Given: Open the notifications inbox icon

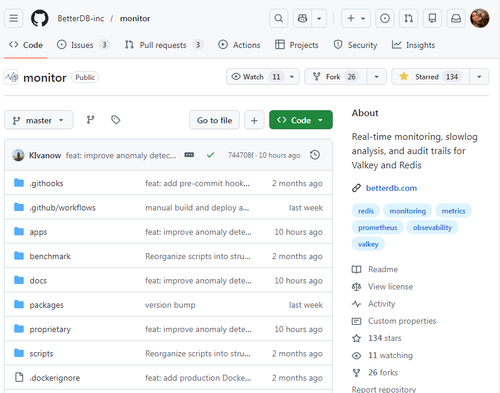Looking at the screenshot, I should [x=456, y=18].
